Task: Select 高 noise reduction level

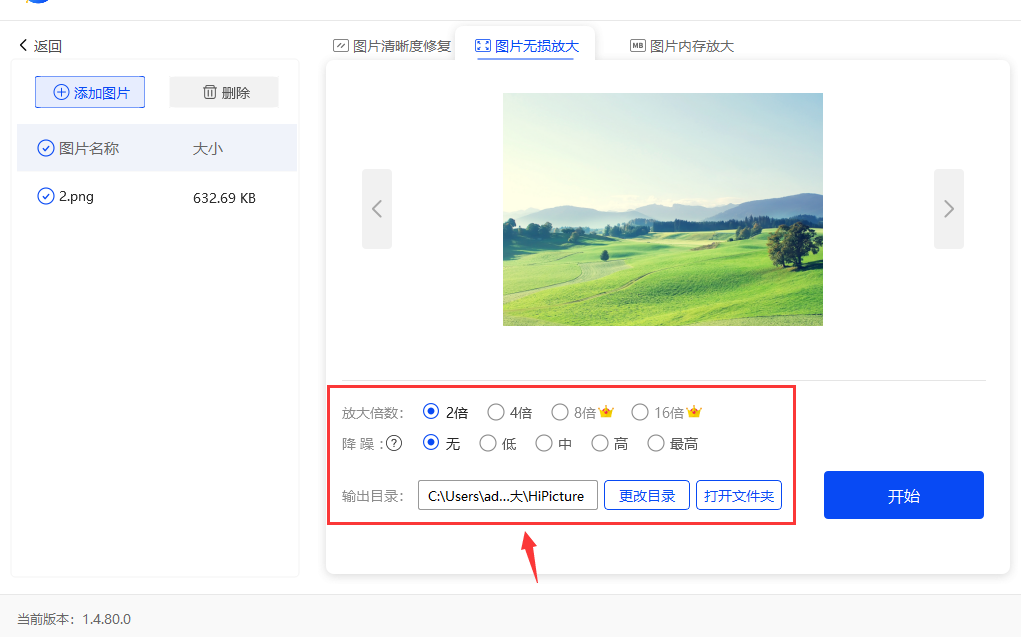Action: click(598, 443)
